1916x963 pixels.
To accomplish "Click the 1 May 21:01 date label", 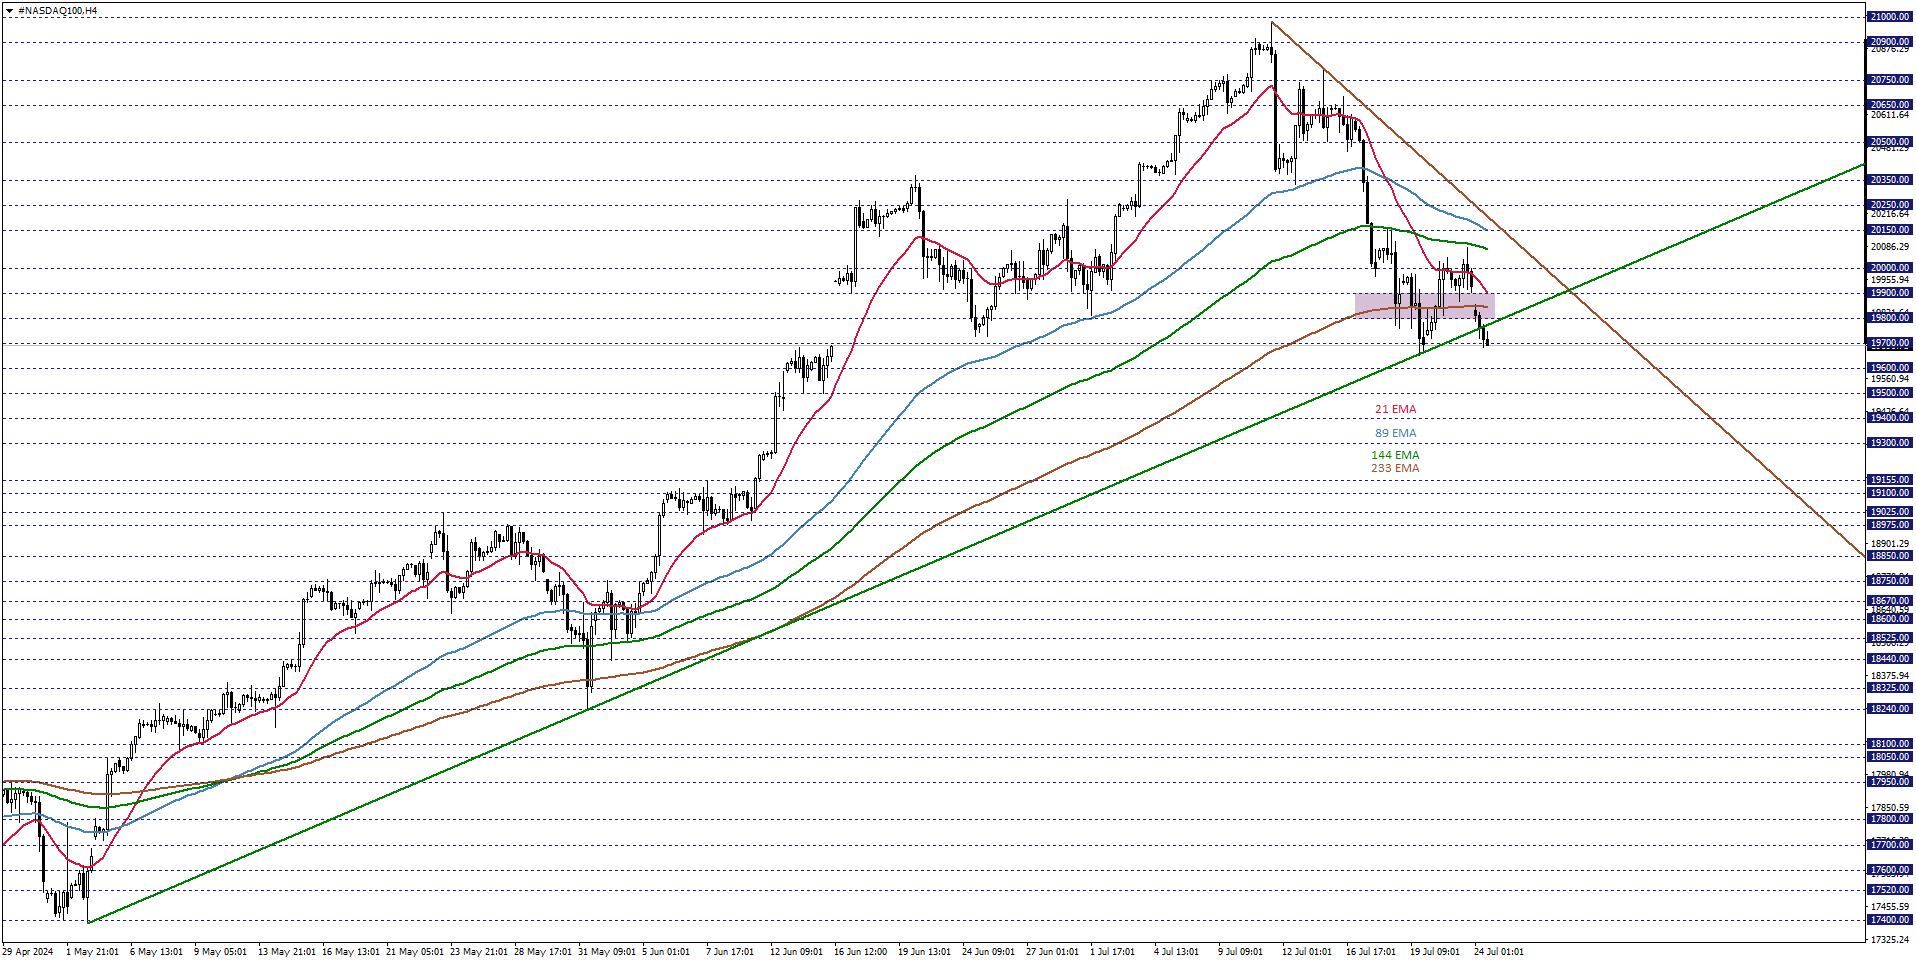I will [x=92, y=951].
